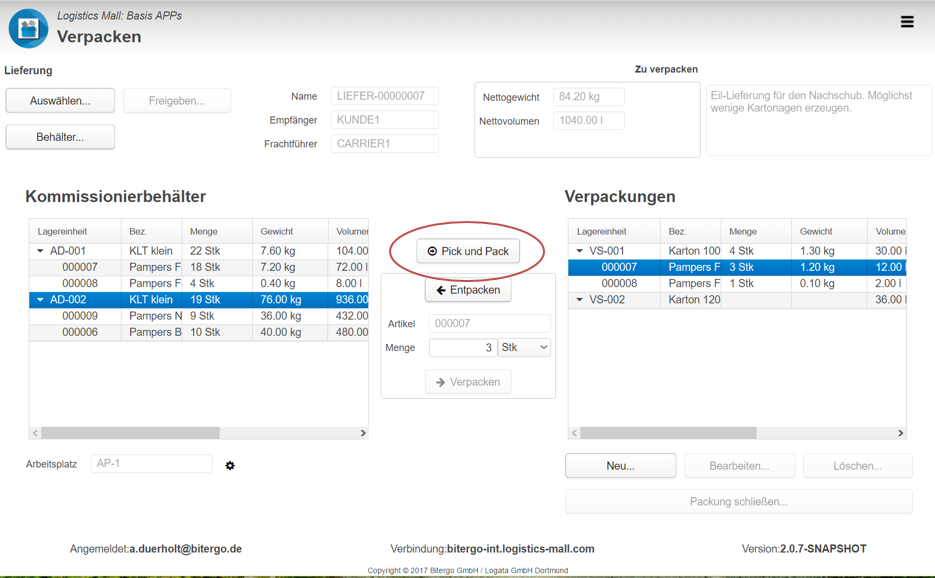Select row 000008 in Verpackungen table
The width and height of the screenshot is (935, 578).
pos(737,283)
